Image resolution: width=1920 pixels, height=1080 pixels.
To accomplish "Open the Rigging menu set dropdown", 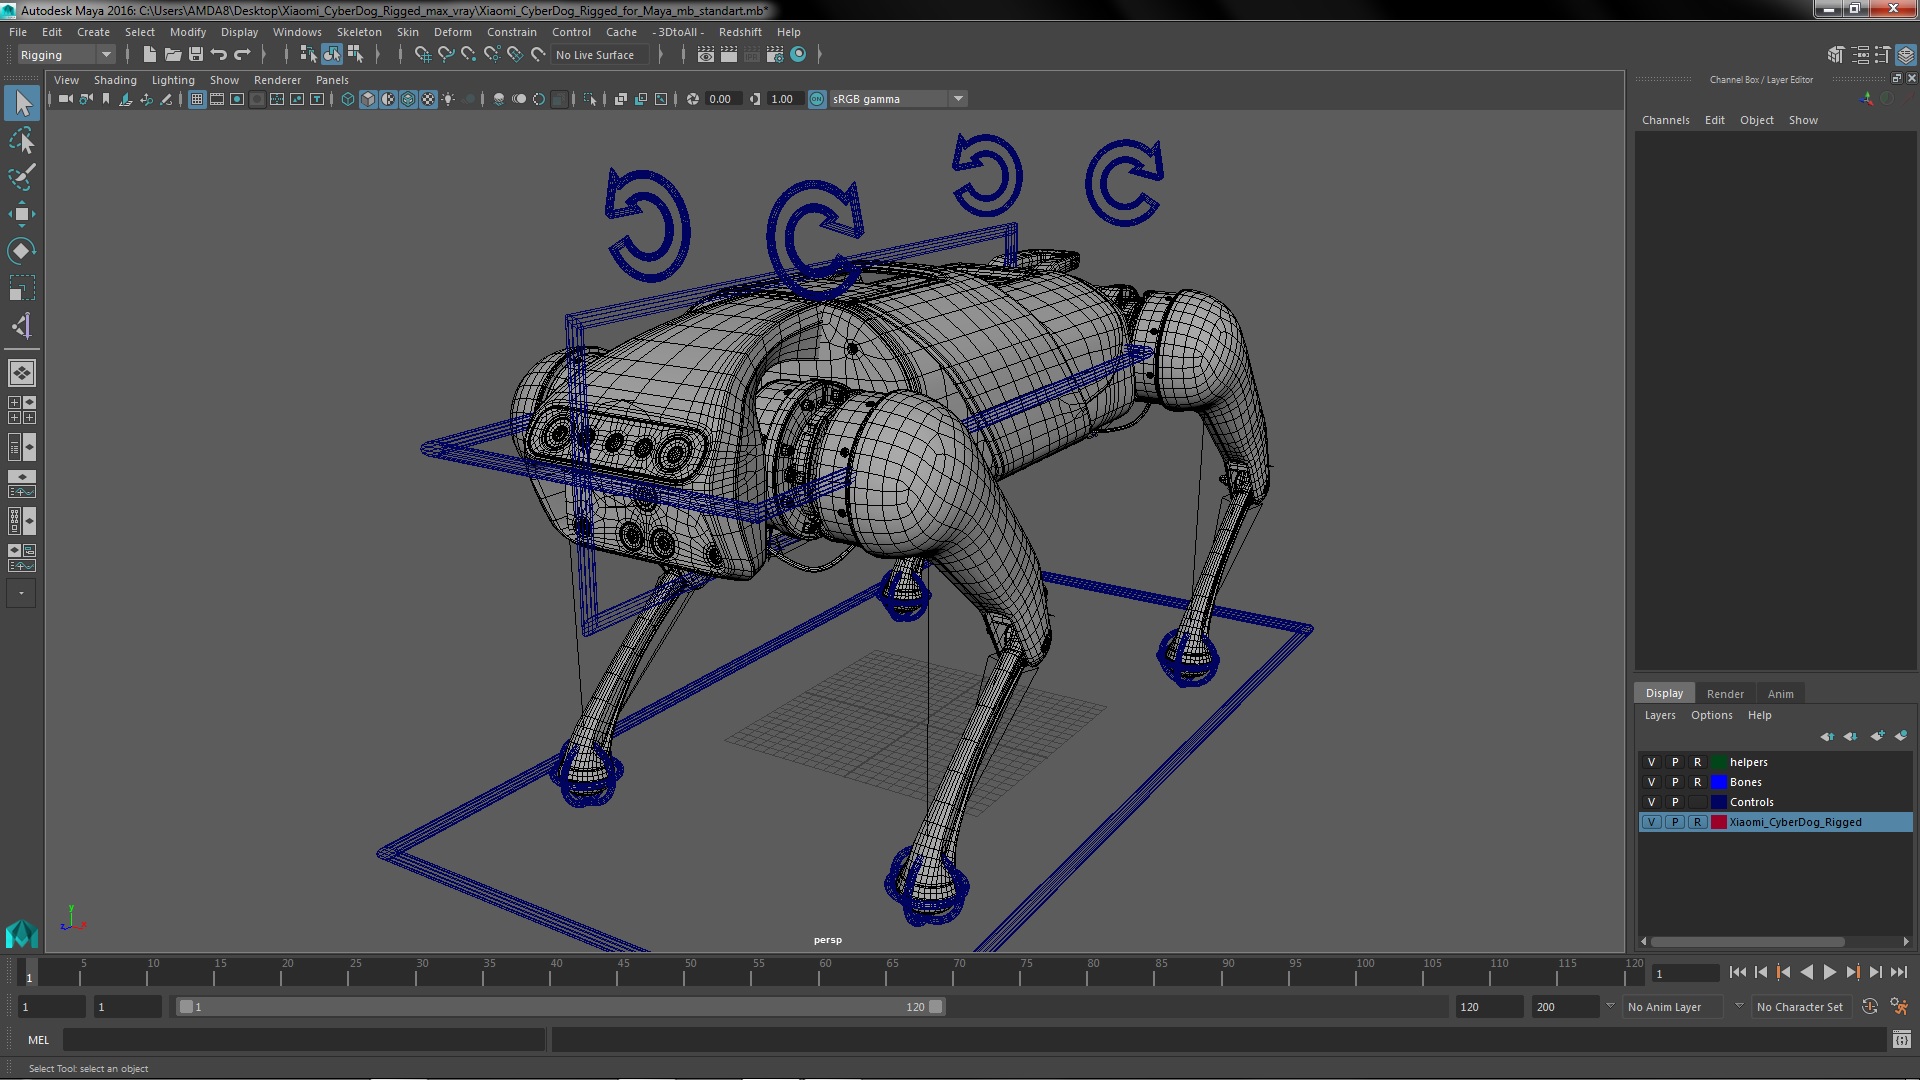I will pos(66,55).
